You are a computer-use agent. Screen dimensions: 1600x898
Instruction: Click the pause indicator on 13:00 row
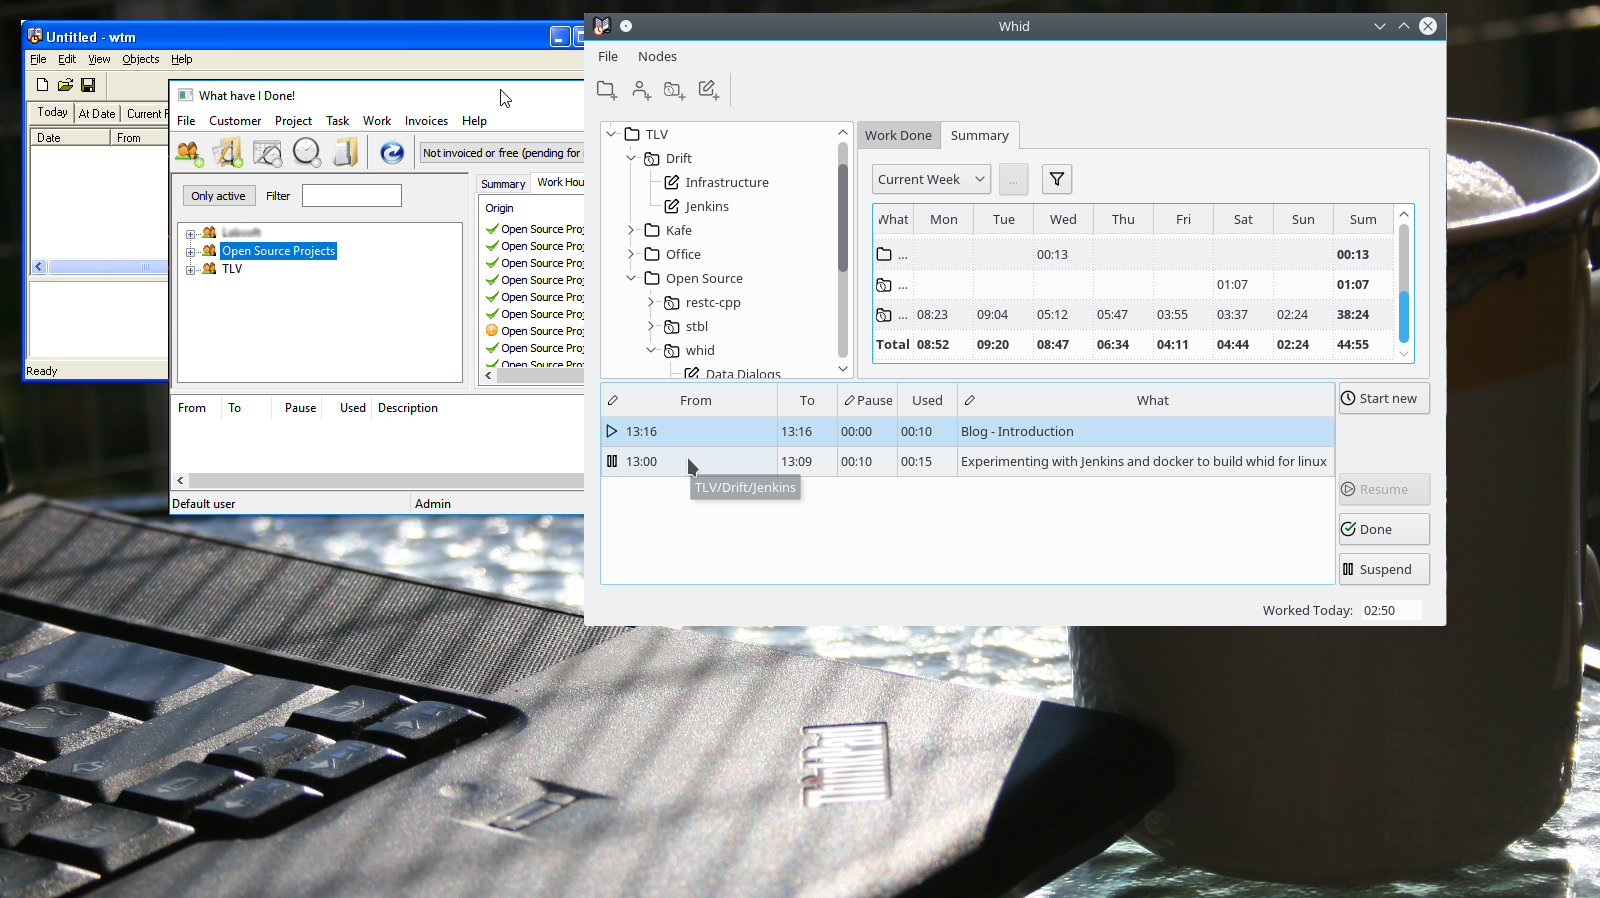[x=612, y=461]
